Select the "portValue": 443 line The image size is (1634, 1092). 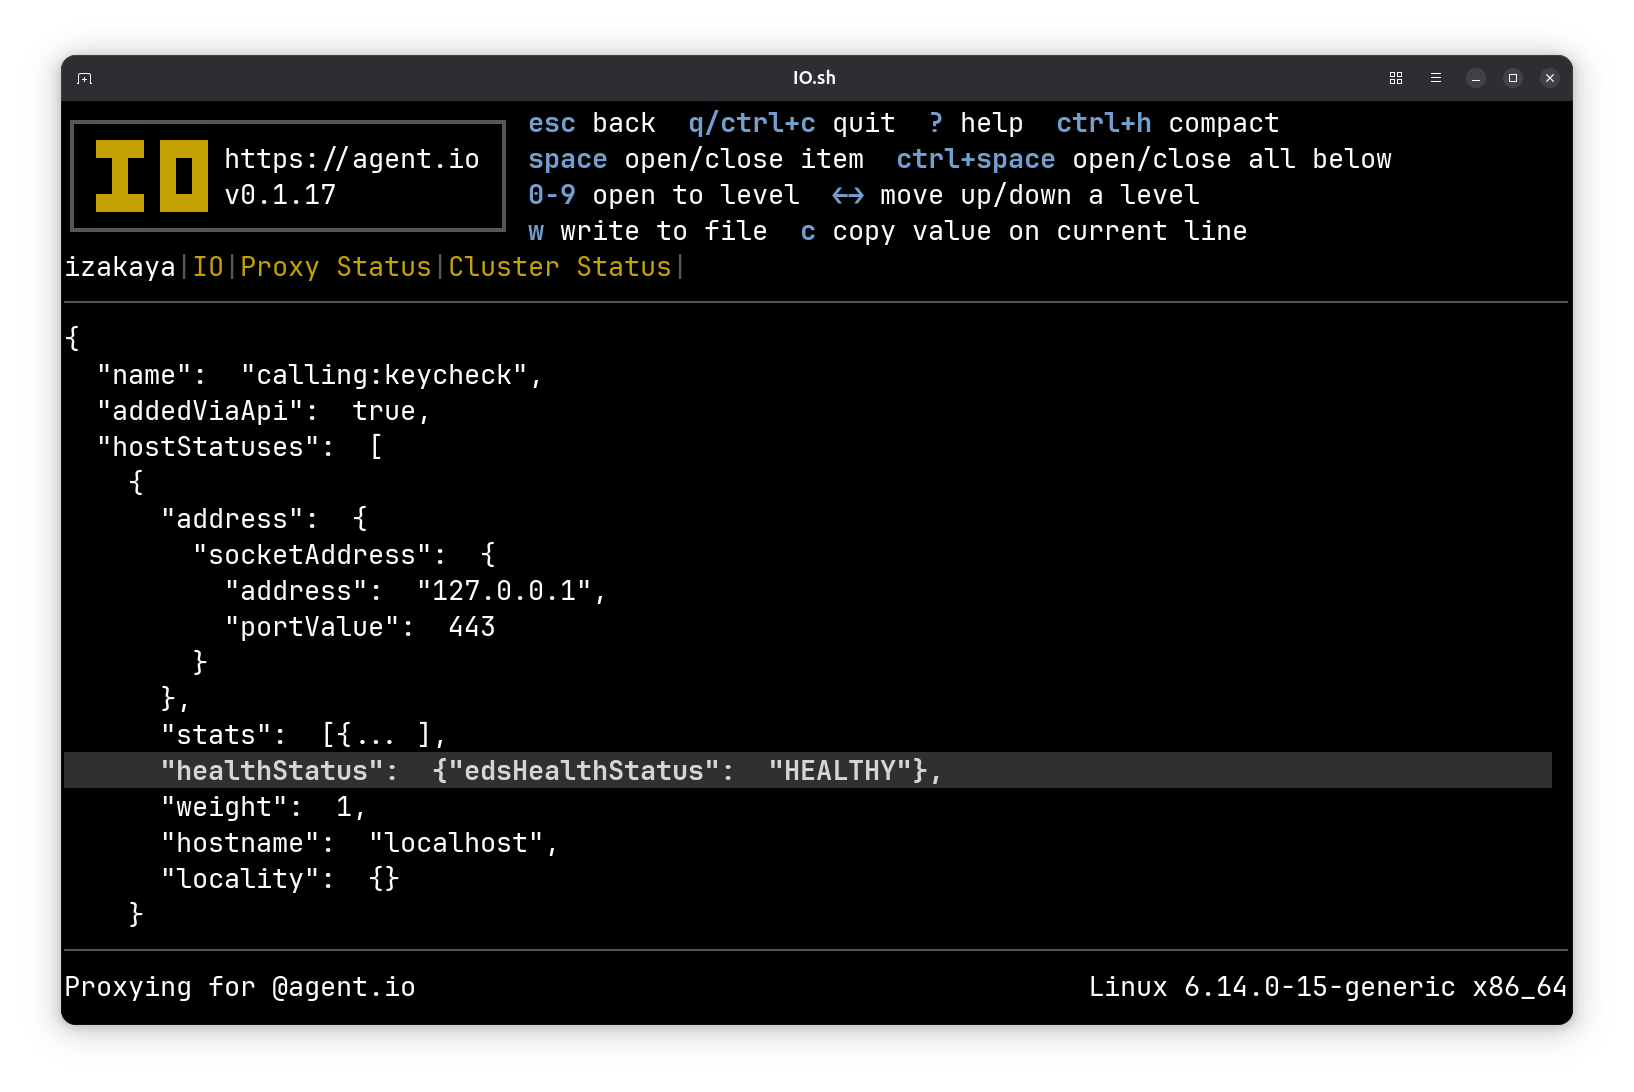tap(360, 627)
